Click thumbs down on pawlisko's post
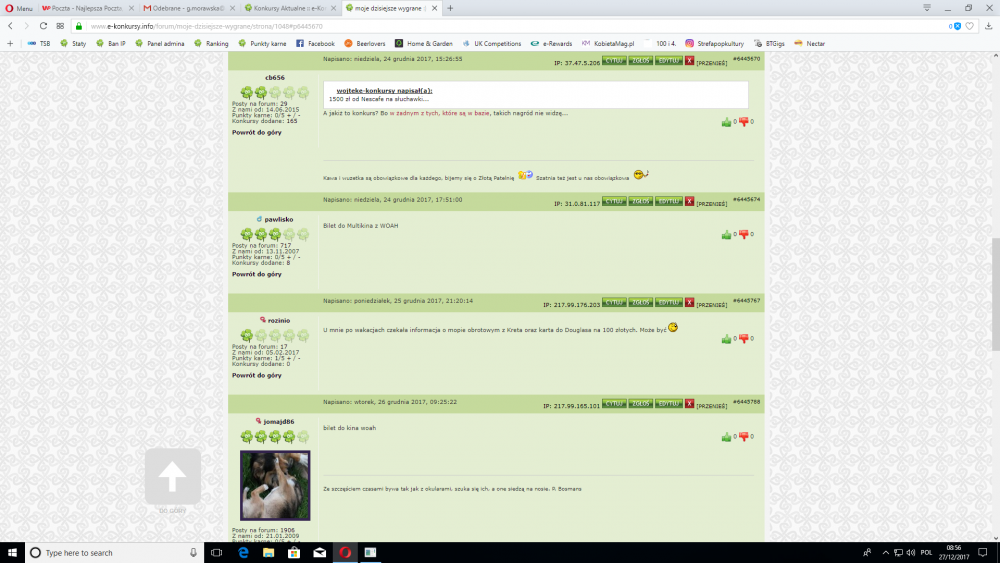This screenshot has width=1000, height=563. pos(743,235)
